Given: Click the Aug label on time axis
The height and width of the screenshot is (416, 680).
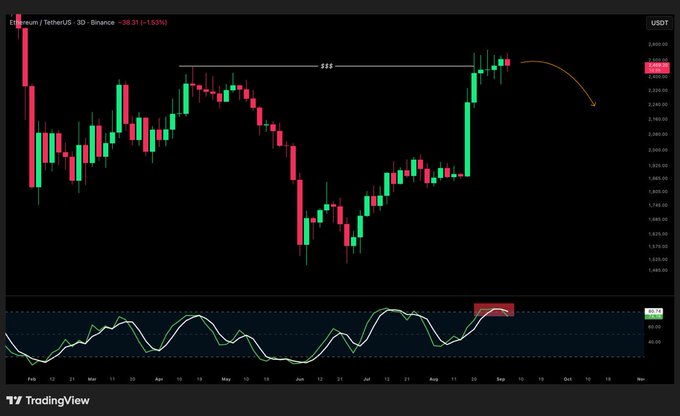Looking at the screenshot, I should click(433, 379).
